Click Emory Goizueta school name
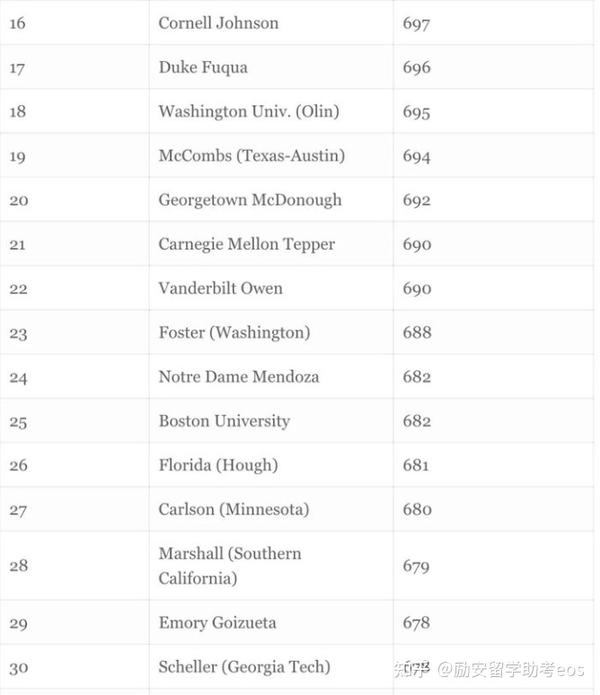600x695 pixels. coord(217,623)
